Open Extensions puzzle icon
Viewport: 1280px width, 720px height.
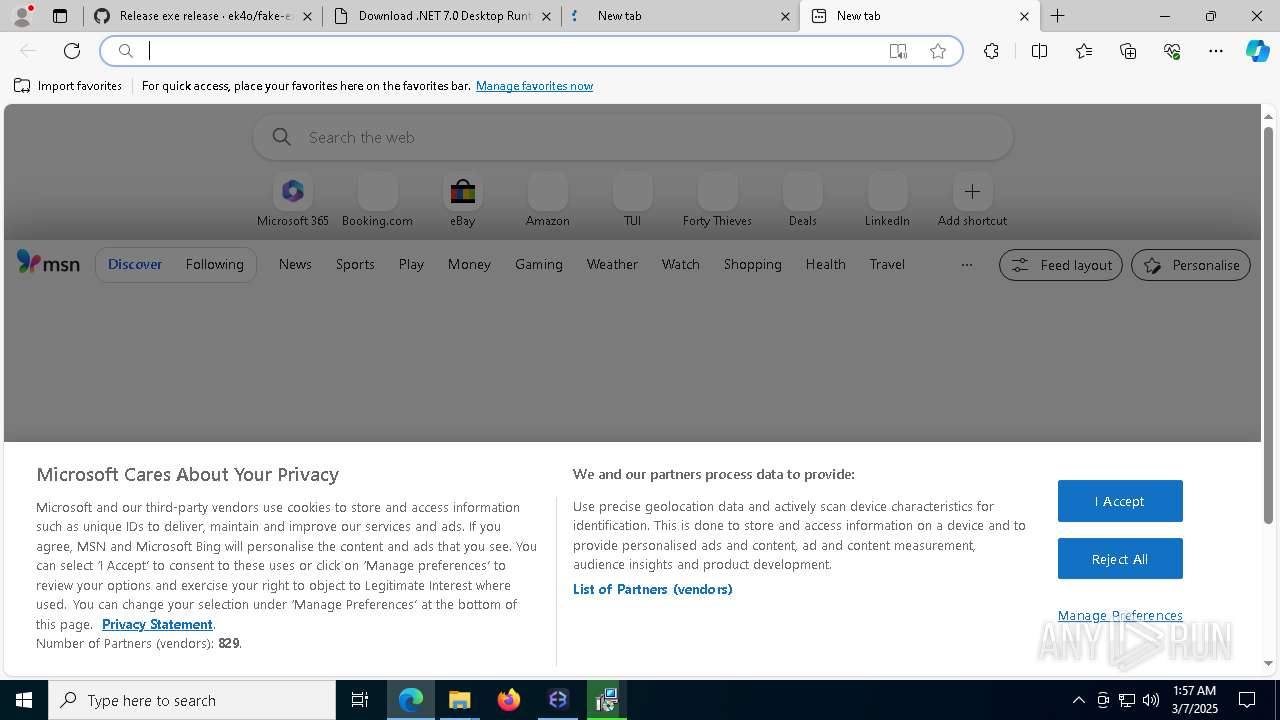click(x=991, y=51)
